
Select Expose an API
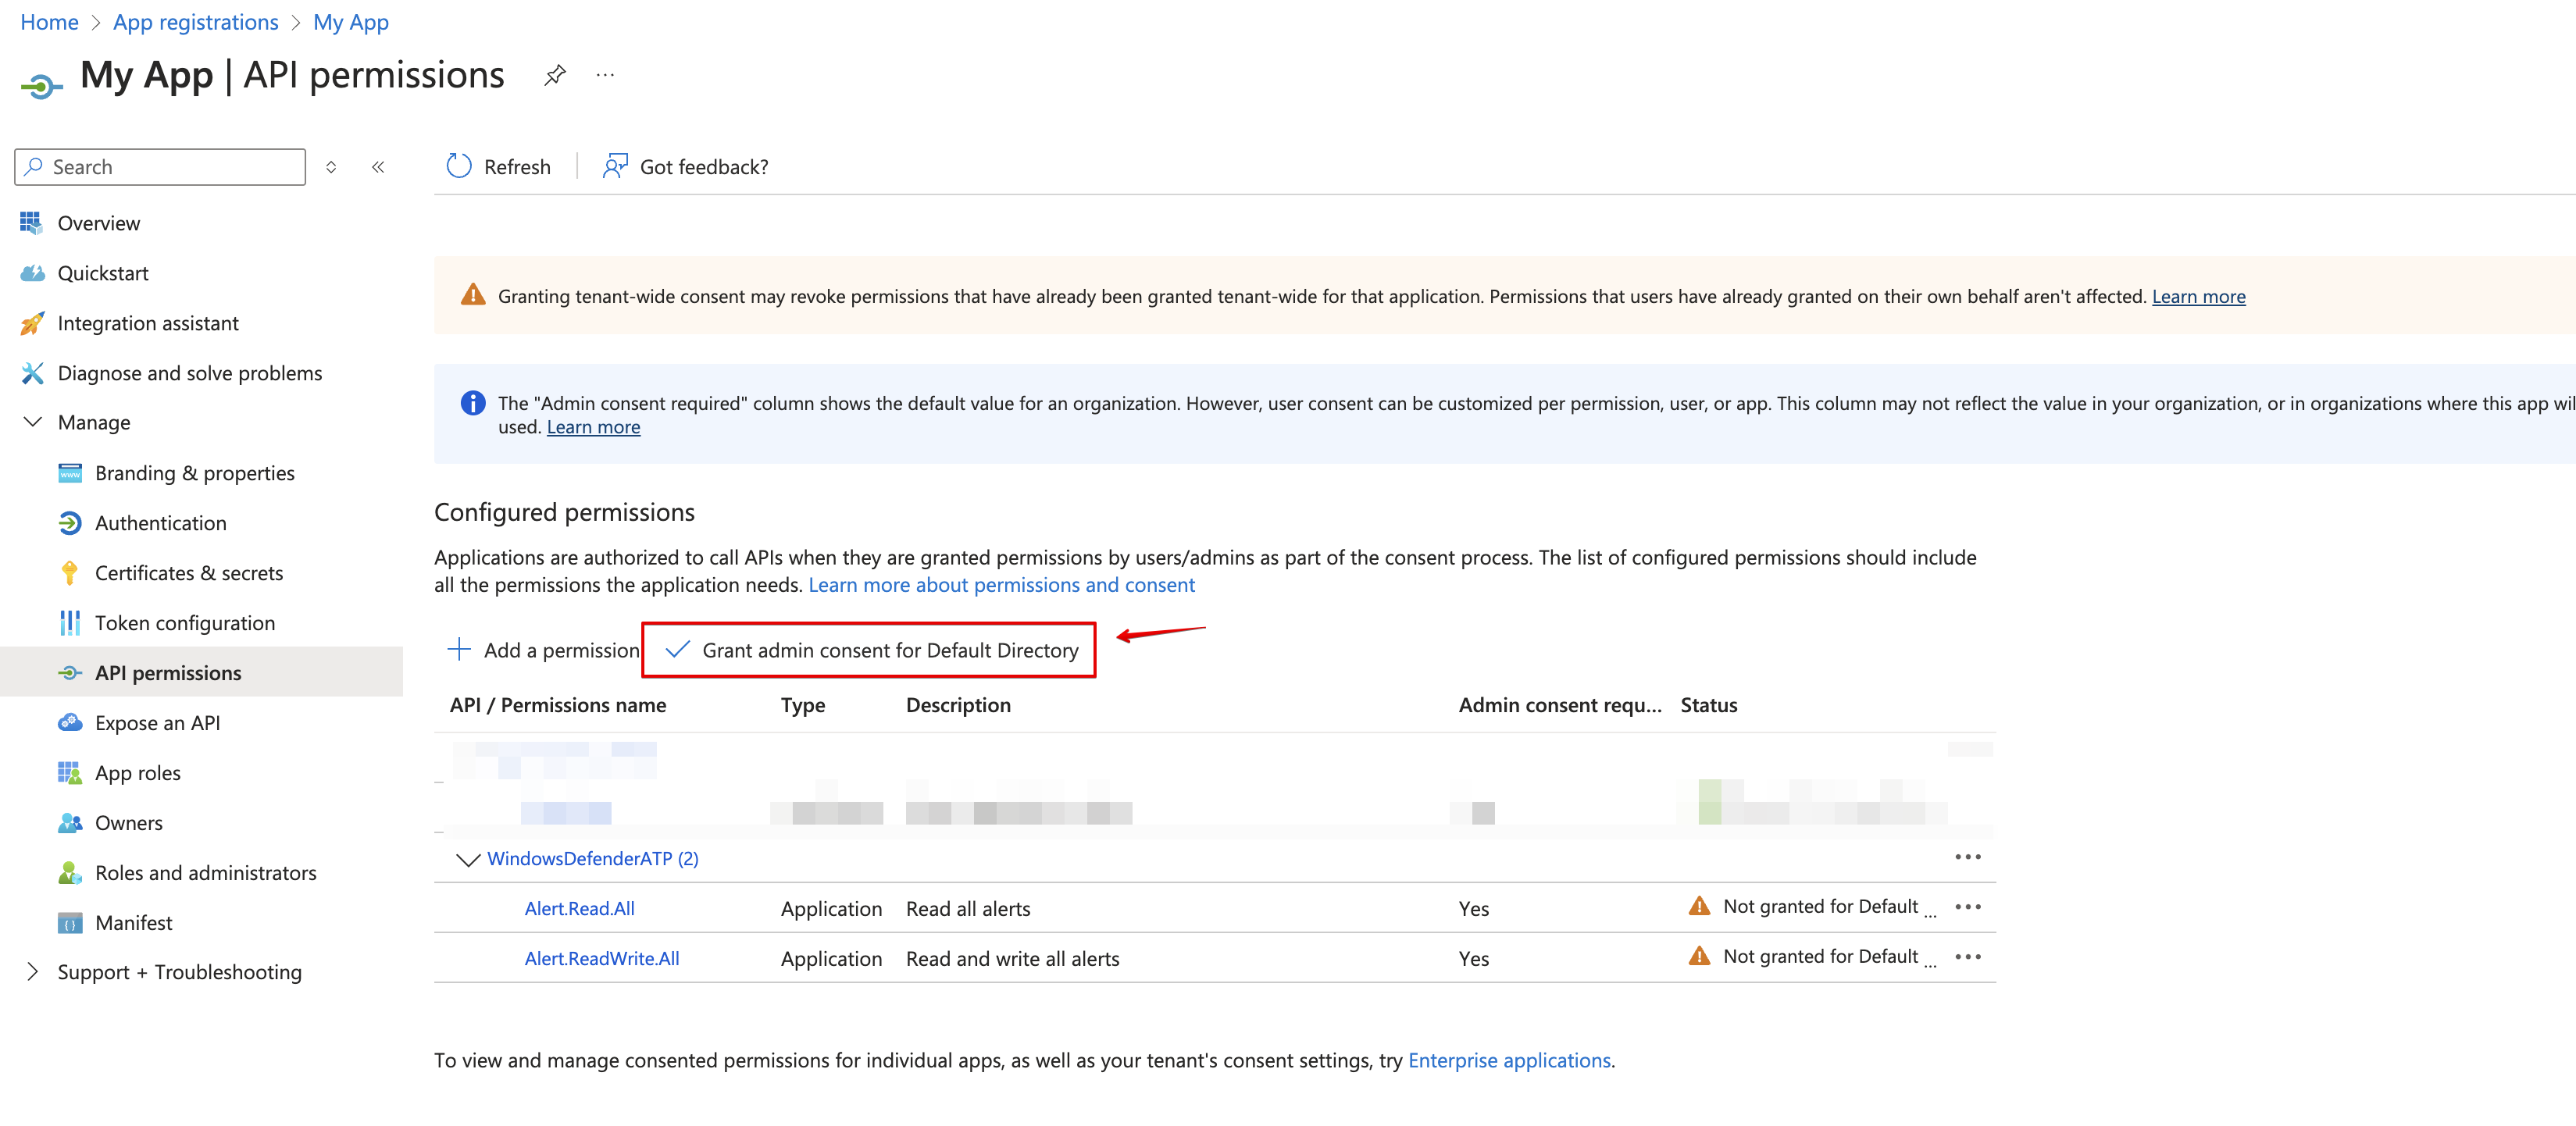(x=157, y=722)
